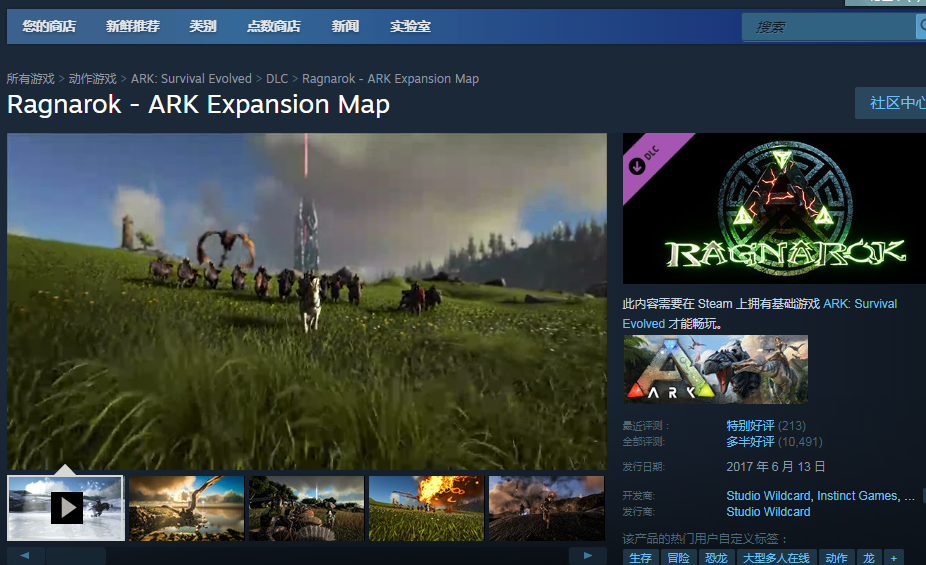The width and height of the screenshot is (926, 565).
Task: Open the developer Studio Wildcard link
Action: pos(768,496)
